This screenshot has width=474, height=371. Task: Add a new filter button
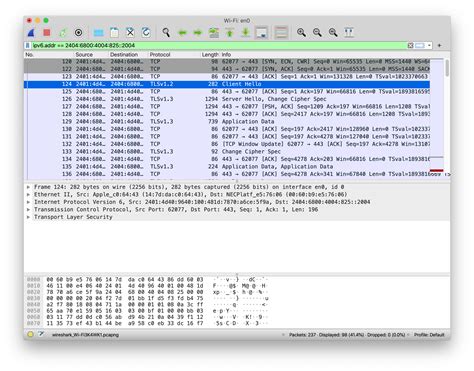tap(439, 45)
